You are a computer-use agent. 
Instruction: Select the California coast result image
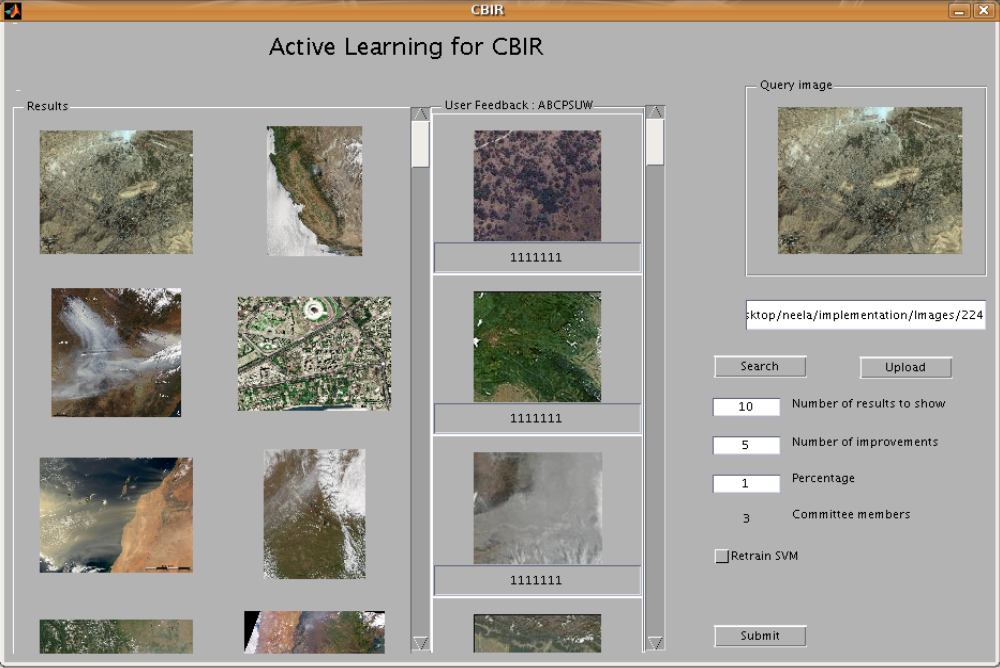point(314,190)
